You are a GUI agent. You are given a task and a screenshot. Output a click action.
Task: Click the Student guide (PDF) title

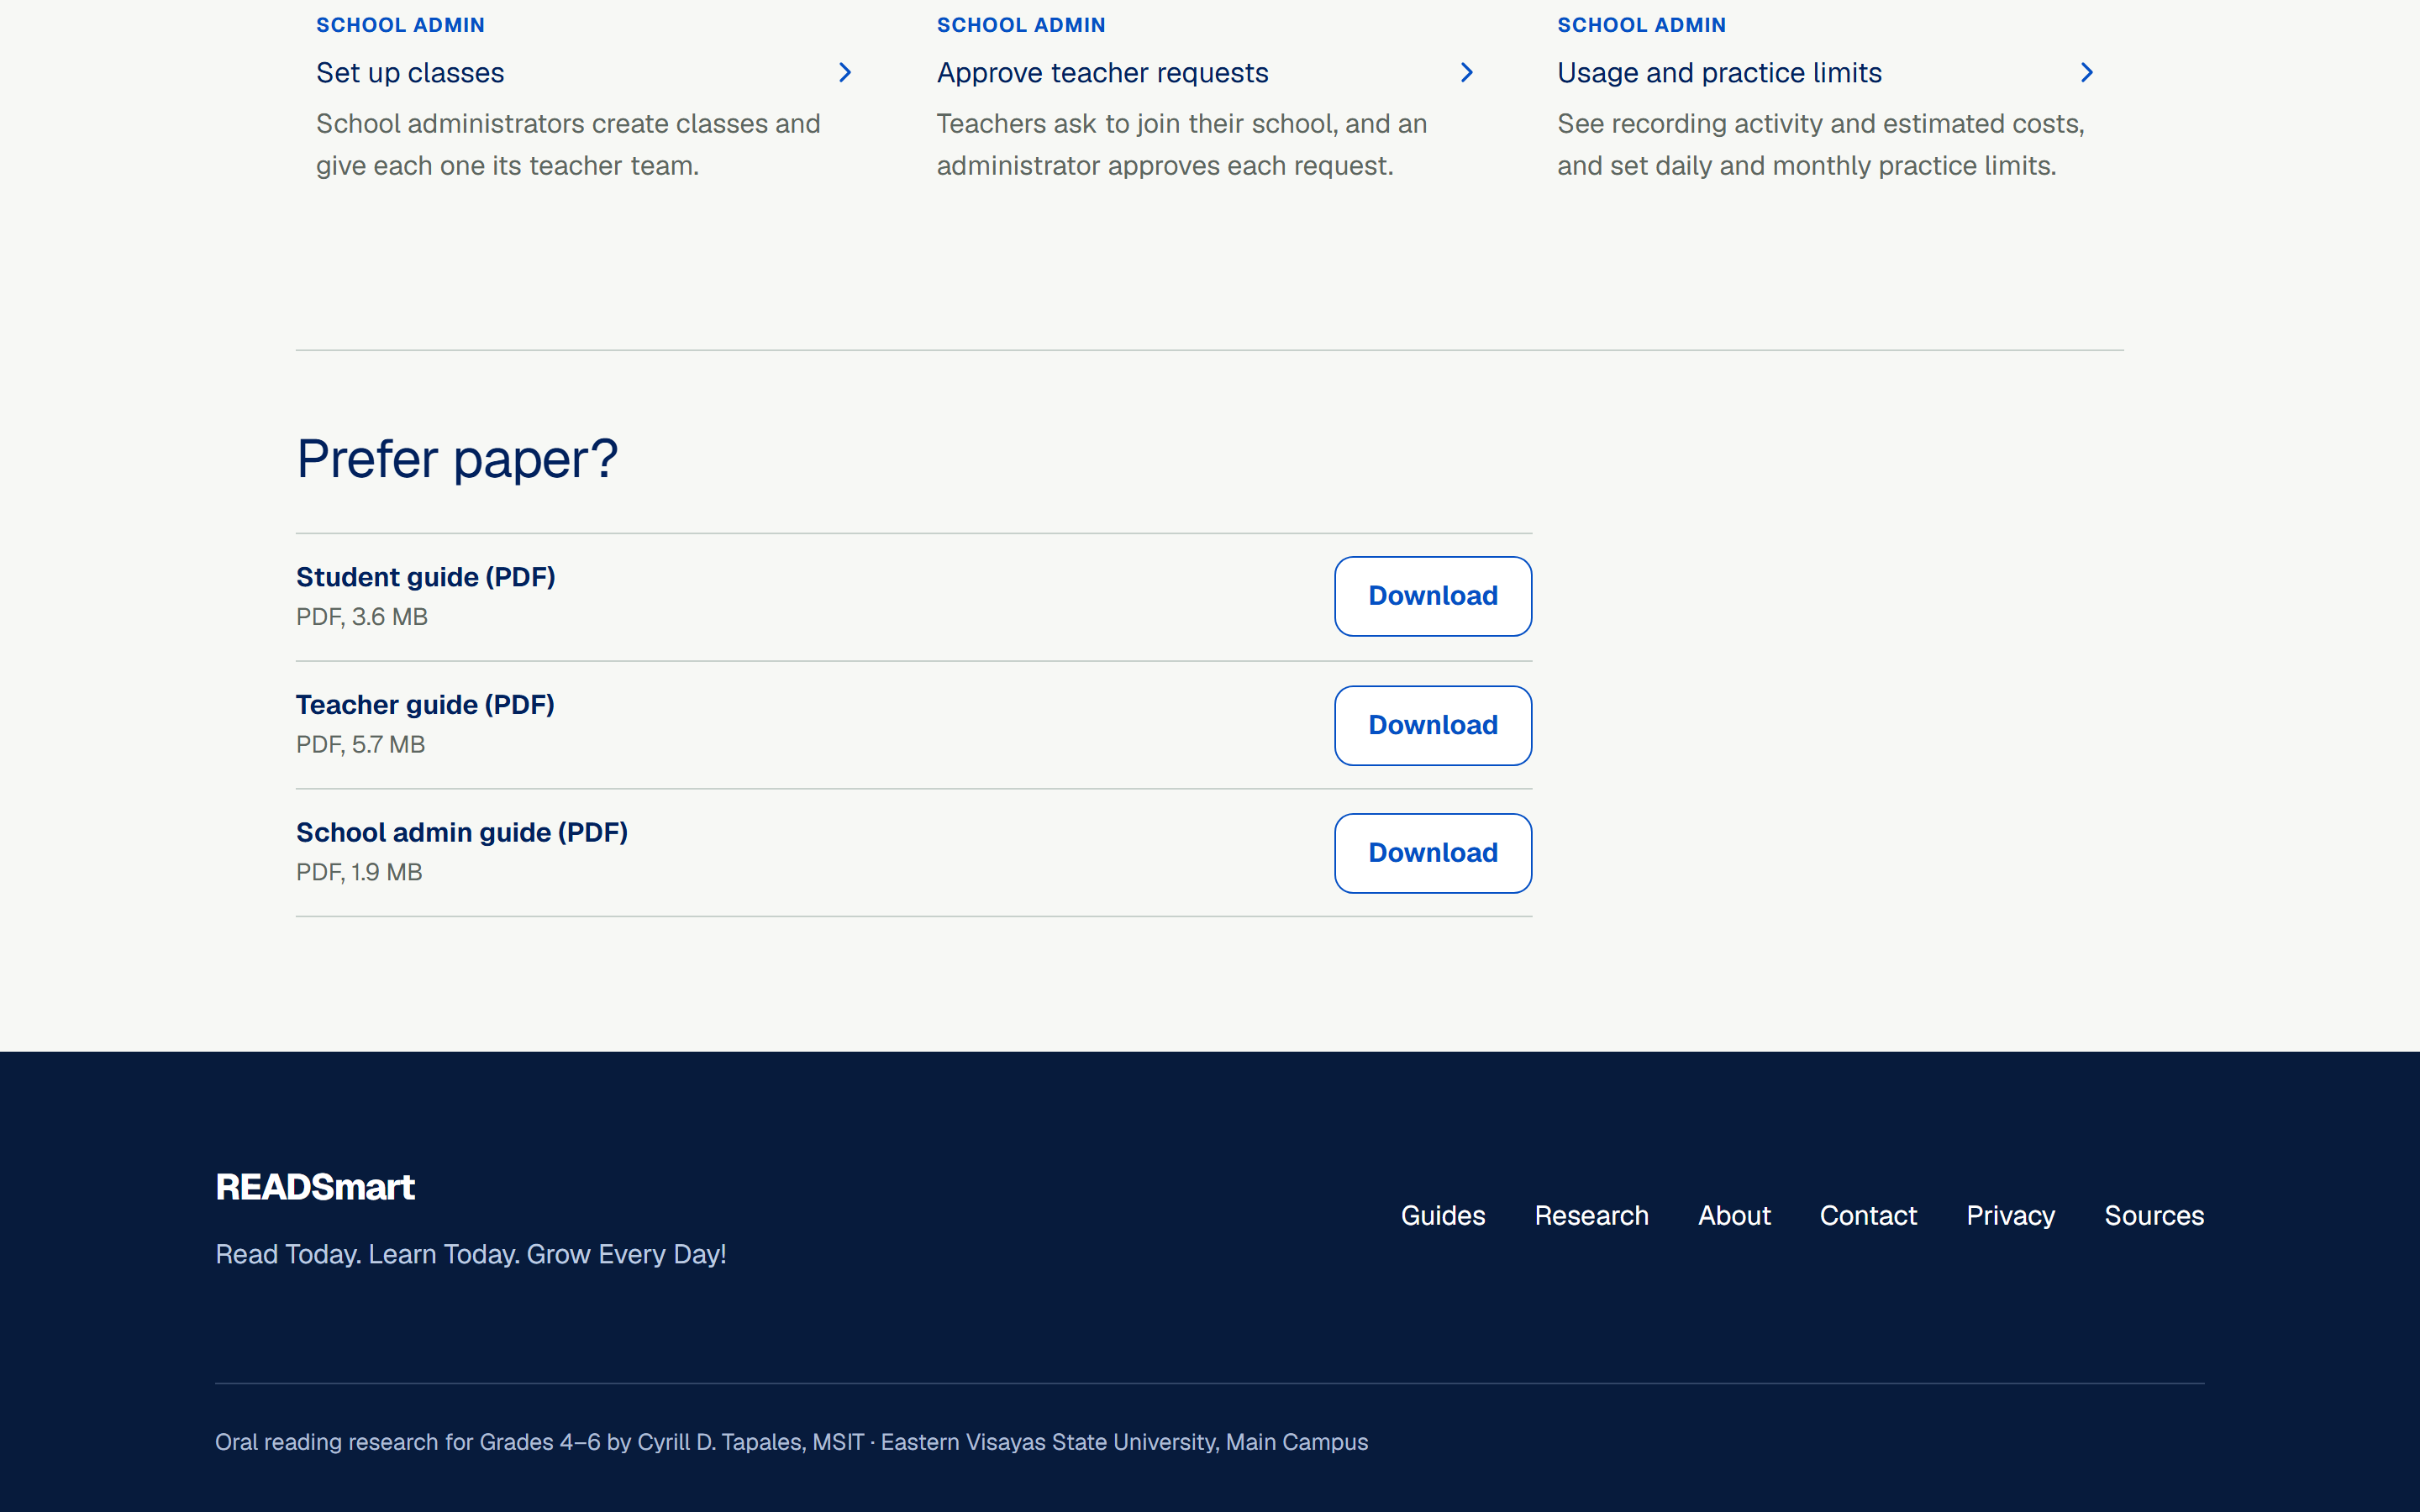click(425, 577)
